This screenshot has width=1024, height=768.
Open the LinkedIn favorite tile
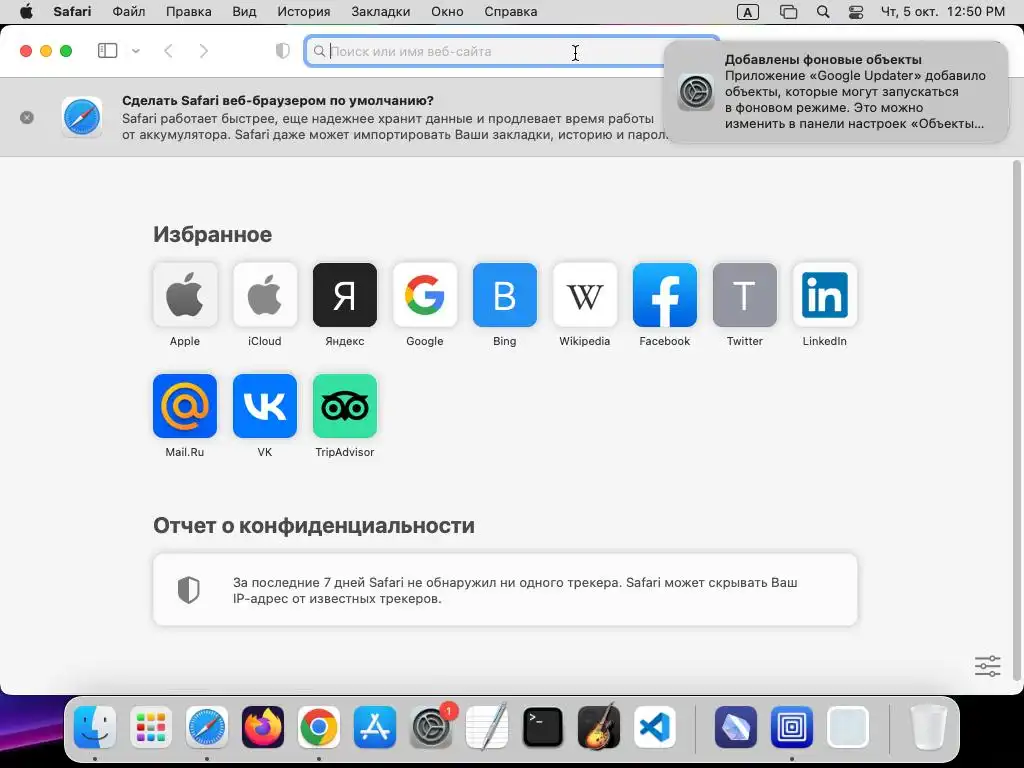click(x=825, y=295)
